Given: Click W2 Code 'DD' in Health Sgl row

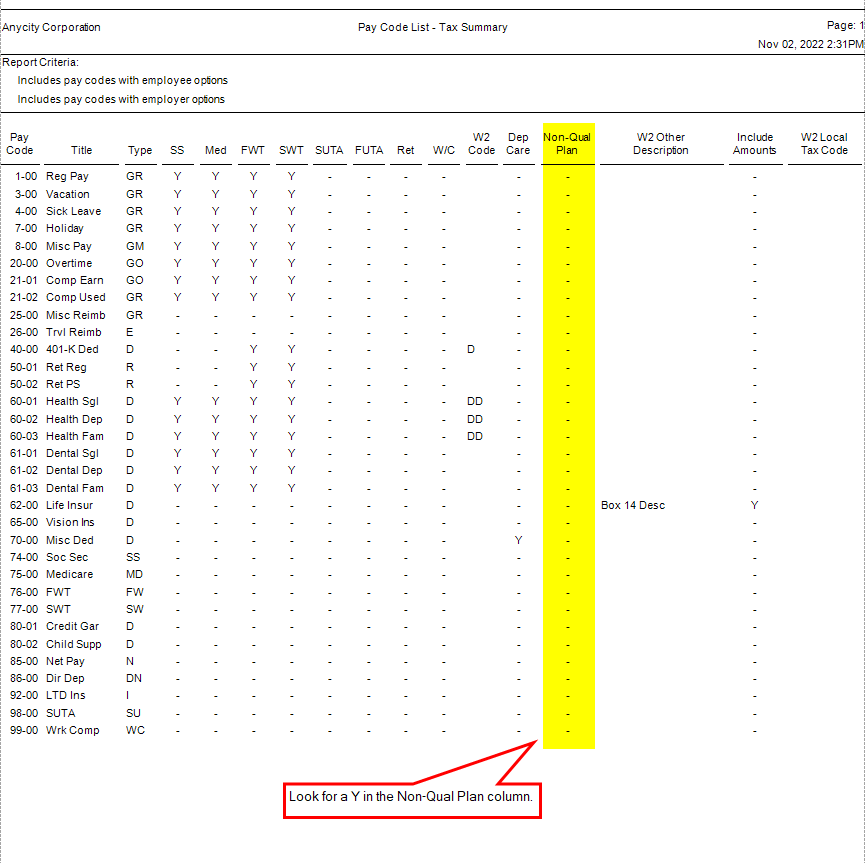Looking at the screenshot, I should click(475, 401).
